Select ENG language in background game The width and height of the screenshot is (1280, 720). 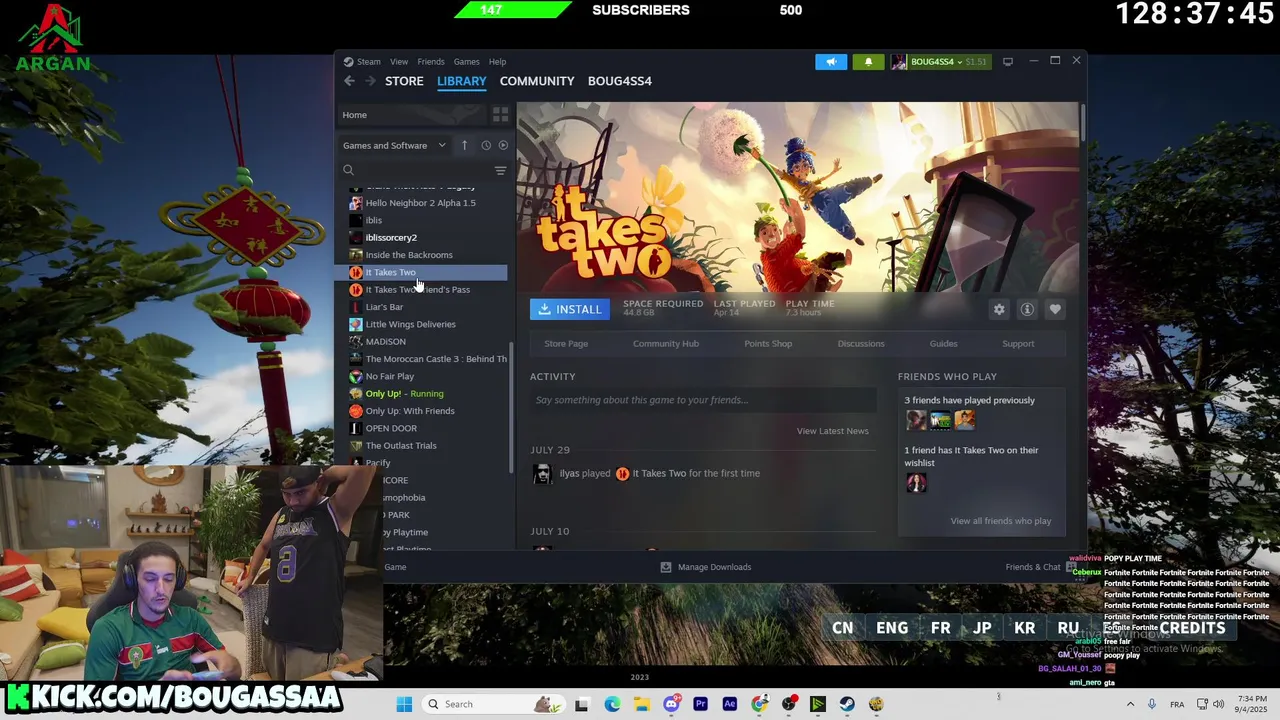(x=892, y=628)
